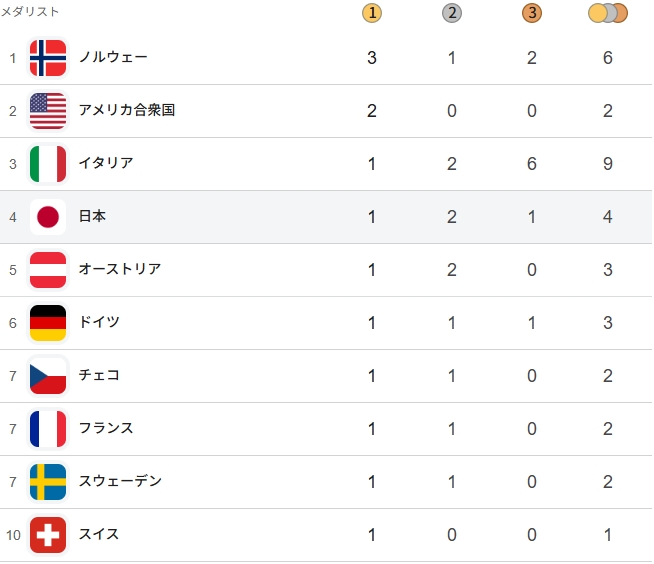
Task: Open the フランス country entry
Action: pos(106,429)
